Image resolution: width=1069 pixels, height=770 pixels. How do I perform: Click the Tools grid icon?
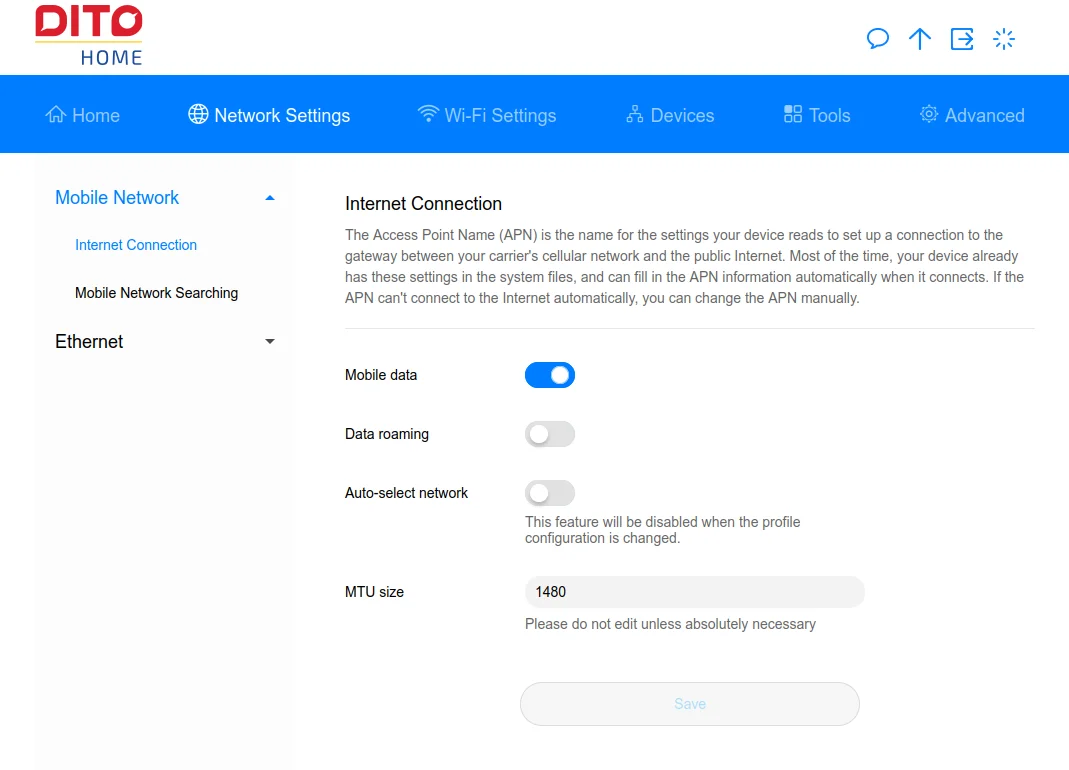(793, 114)
